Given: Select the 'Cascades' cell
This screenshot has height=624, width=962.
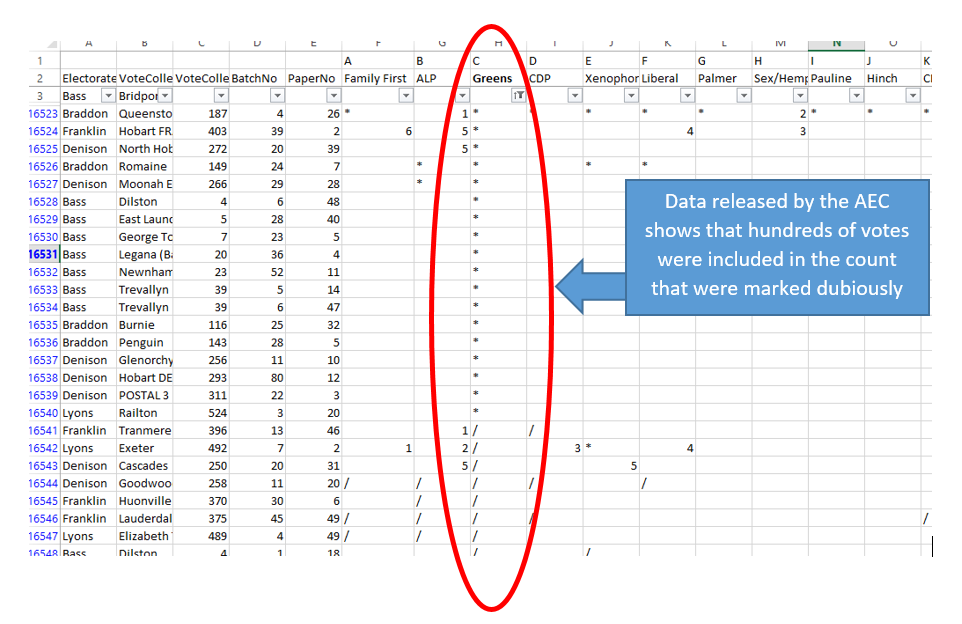Looking at the screenshot, I should tap(145, 466).
